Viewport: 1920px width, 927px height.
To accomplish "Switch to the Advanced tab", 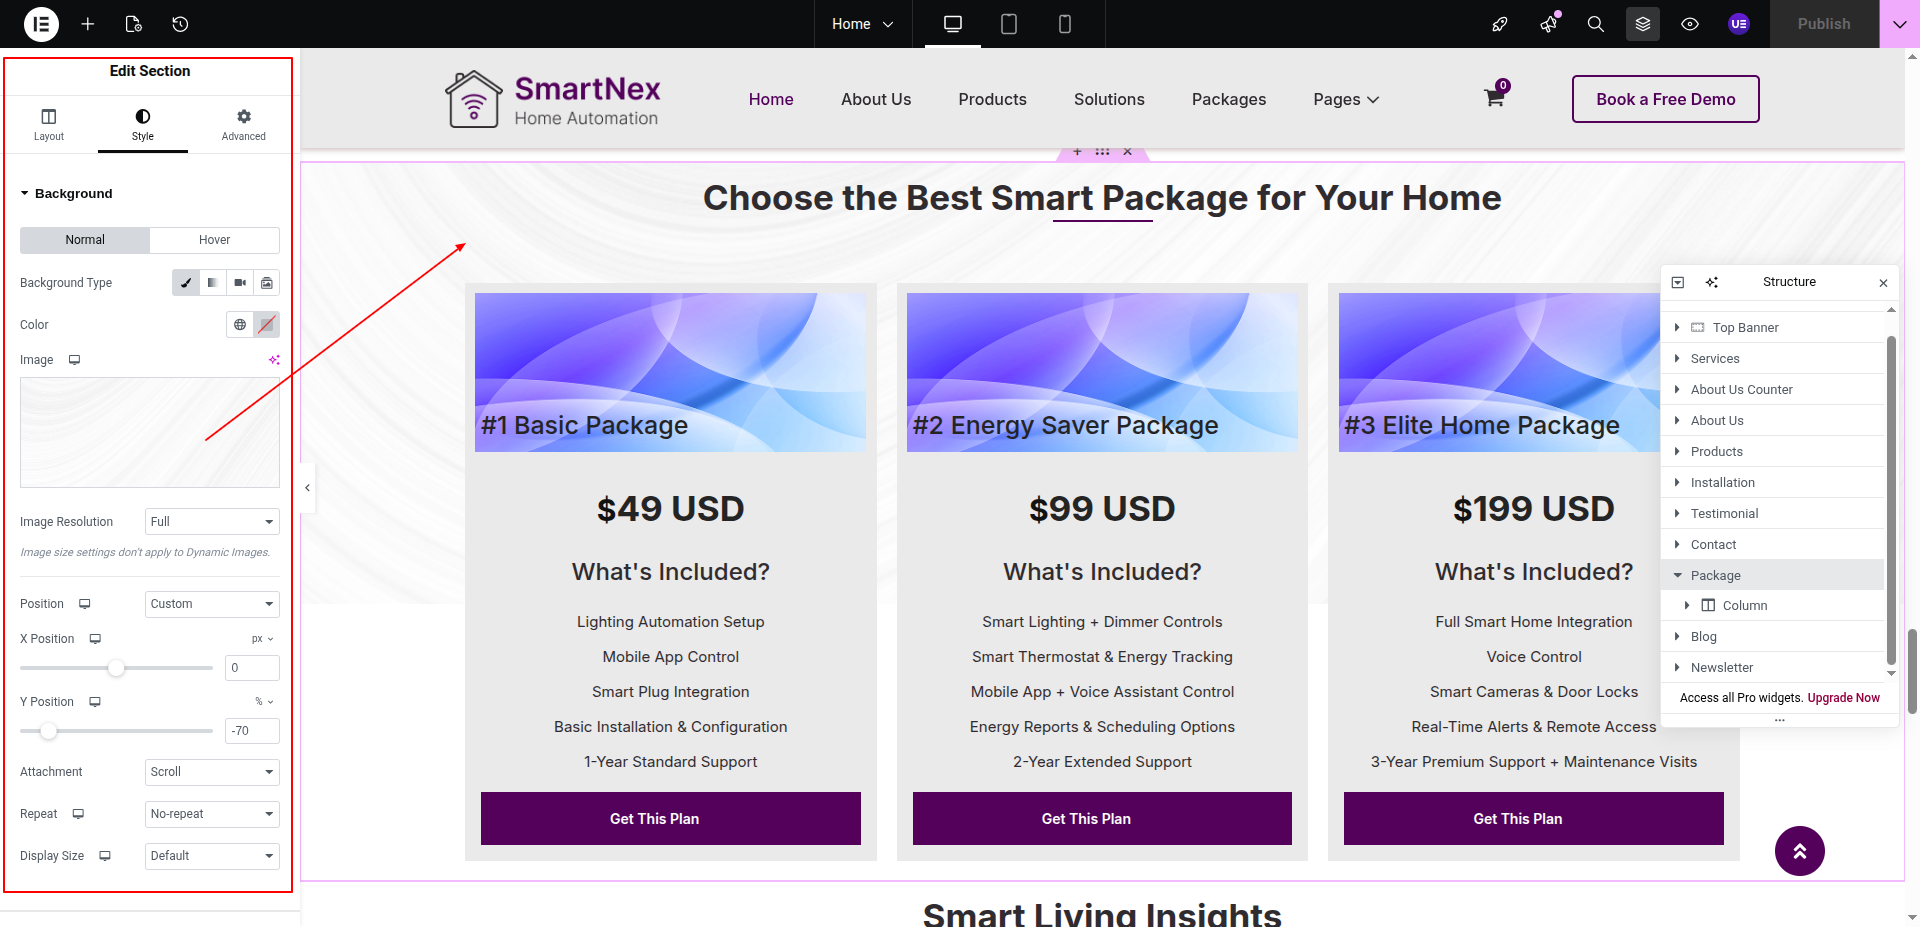I will point(243,124).
